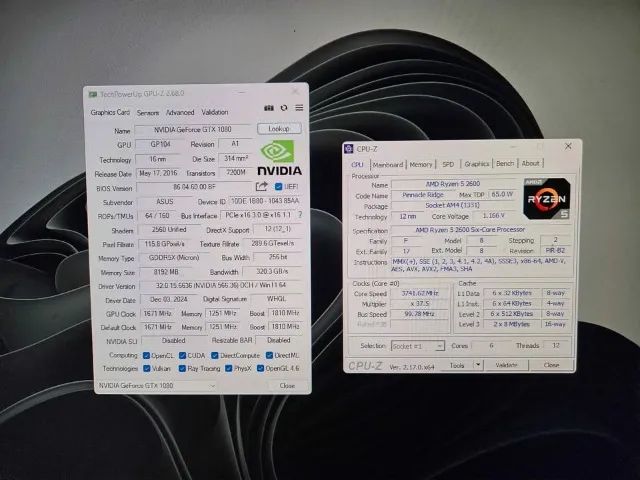Toggle the UEFI checkbox
The width and height of the screenshot is (640, 480).
pos(279,187)
